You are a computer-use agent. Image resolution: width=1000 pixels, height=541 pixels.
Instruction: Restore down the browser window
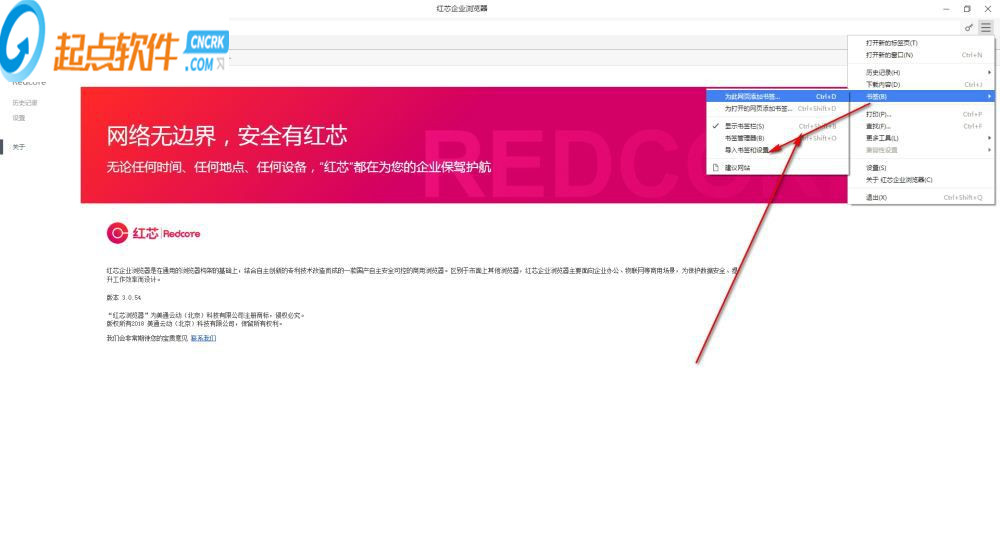tap(967, 9)
